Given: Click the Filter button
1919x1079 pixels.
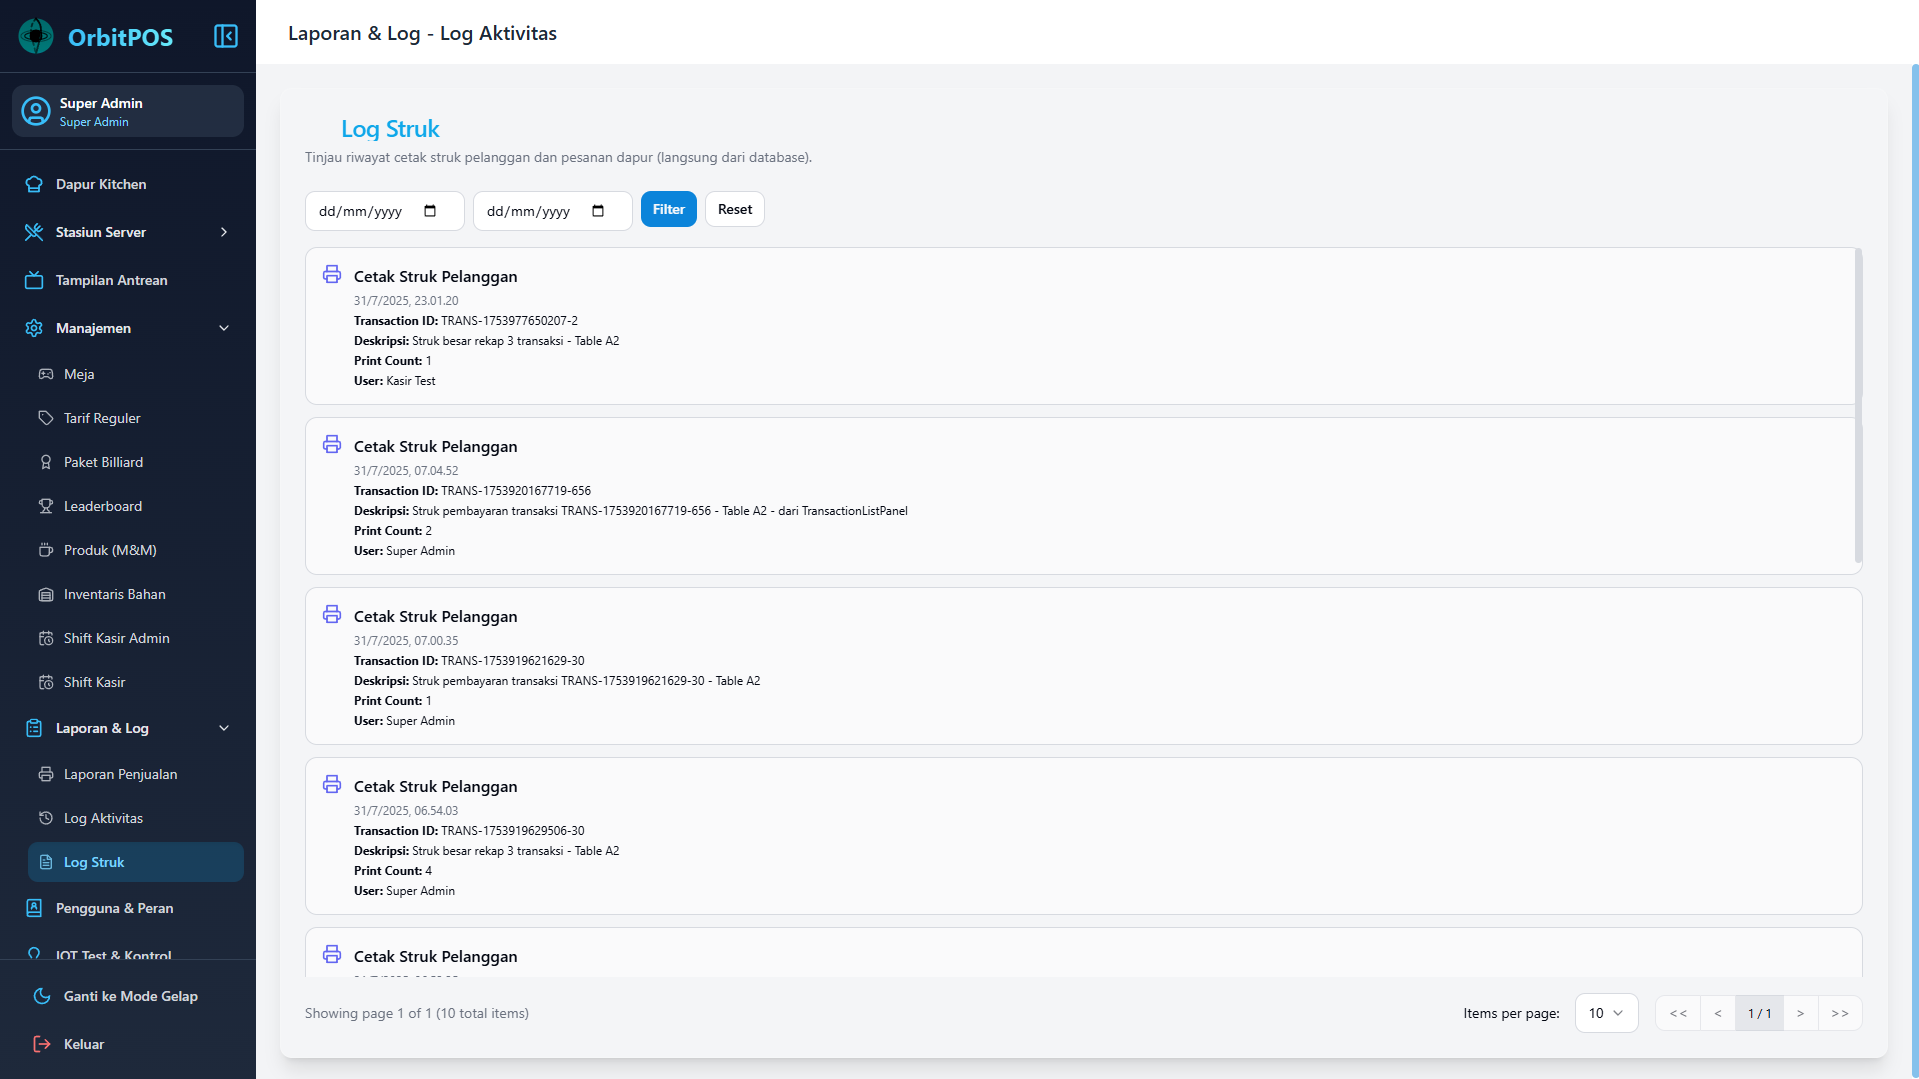Looking at the screenshot, I should [668, 209].
